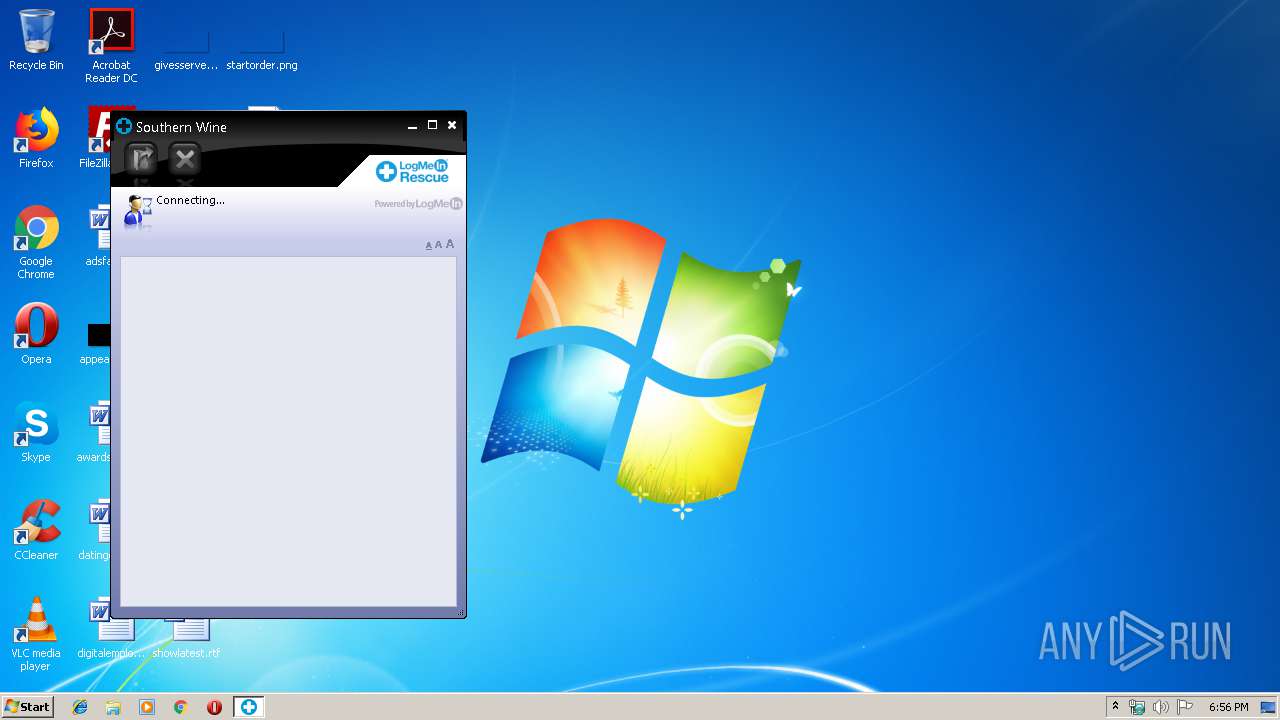Select the Skype desktop shortcut
This screenshot has height=720, width=1280.
pos(36,432)
